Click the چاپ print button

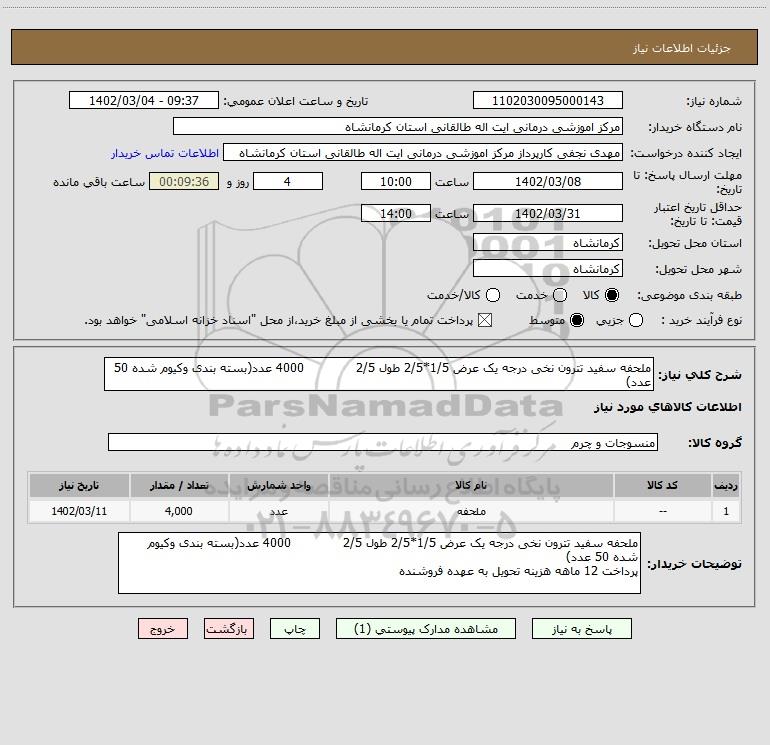tap(295, 629)
